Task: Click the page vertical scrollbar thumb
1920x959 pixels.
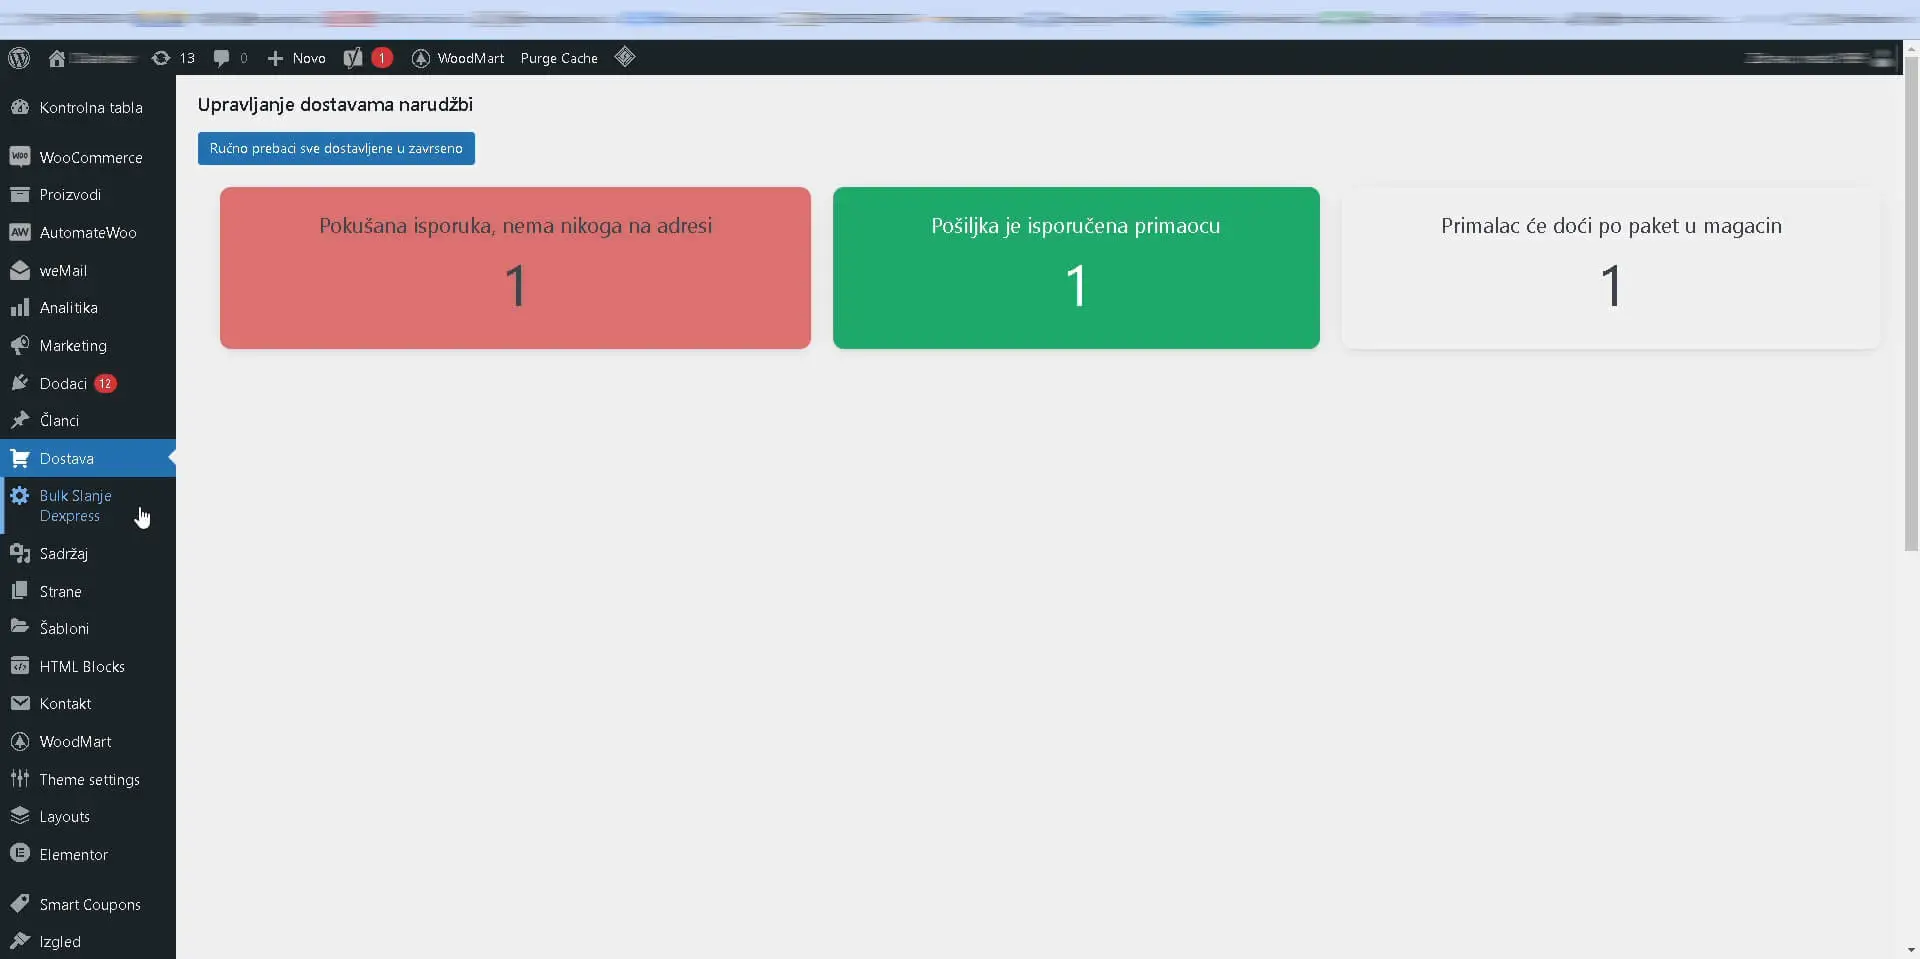Action: pyautogui.click(x=1911, y=303)
